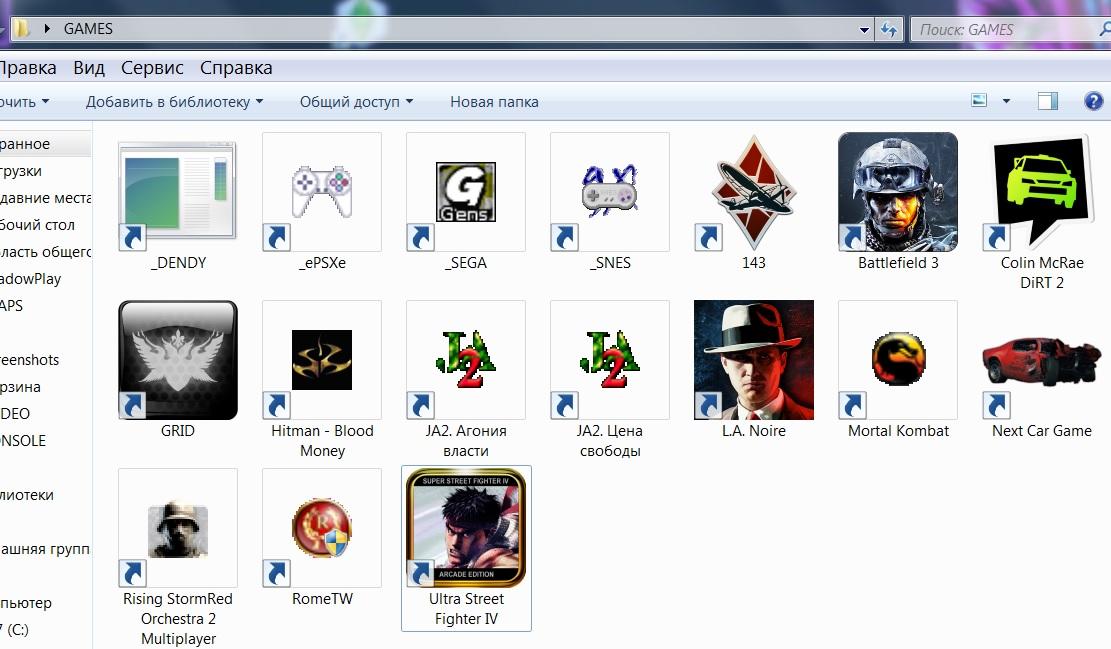Expand the address bar history dropdown

click(864, 30)
